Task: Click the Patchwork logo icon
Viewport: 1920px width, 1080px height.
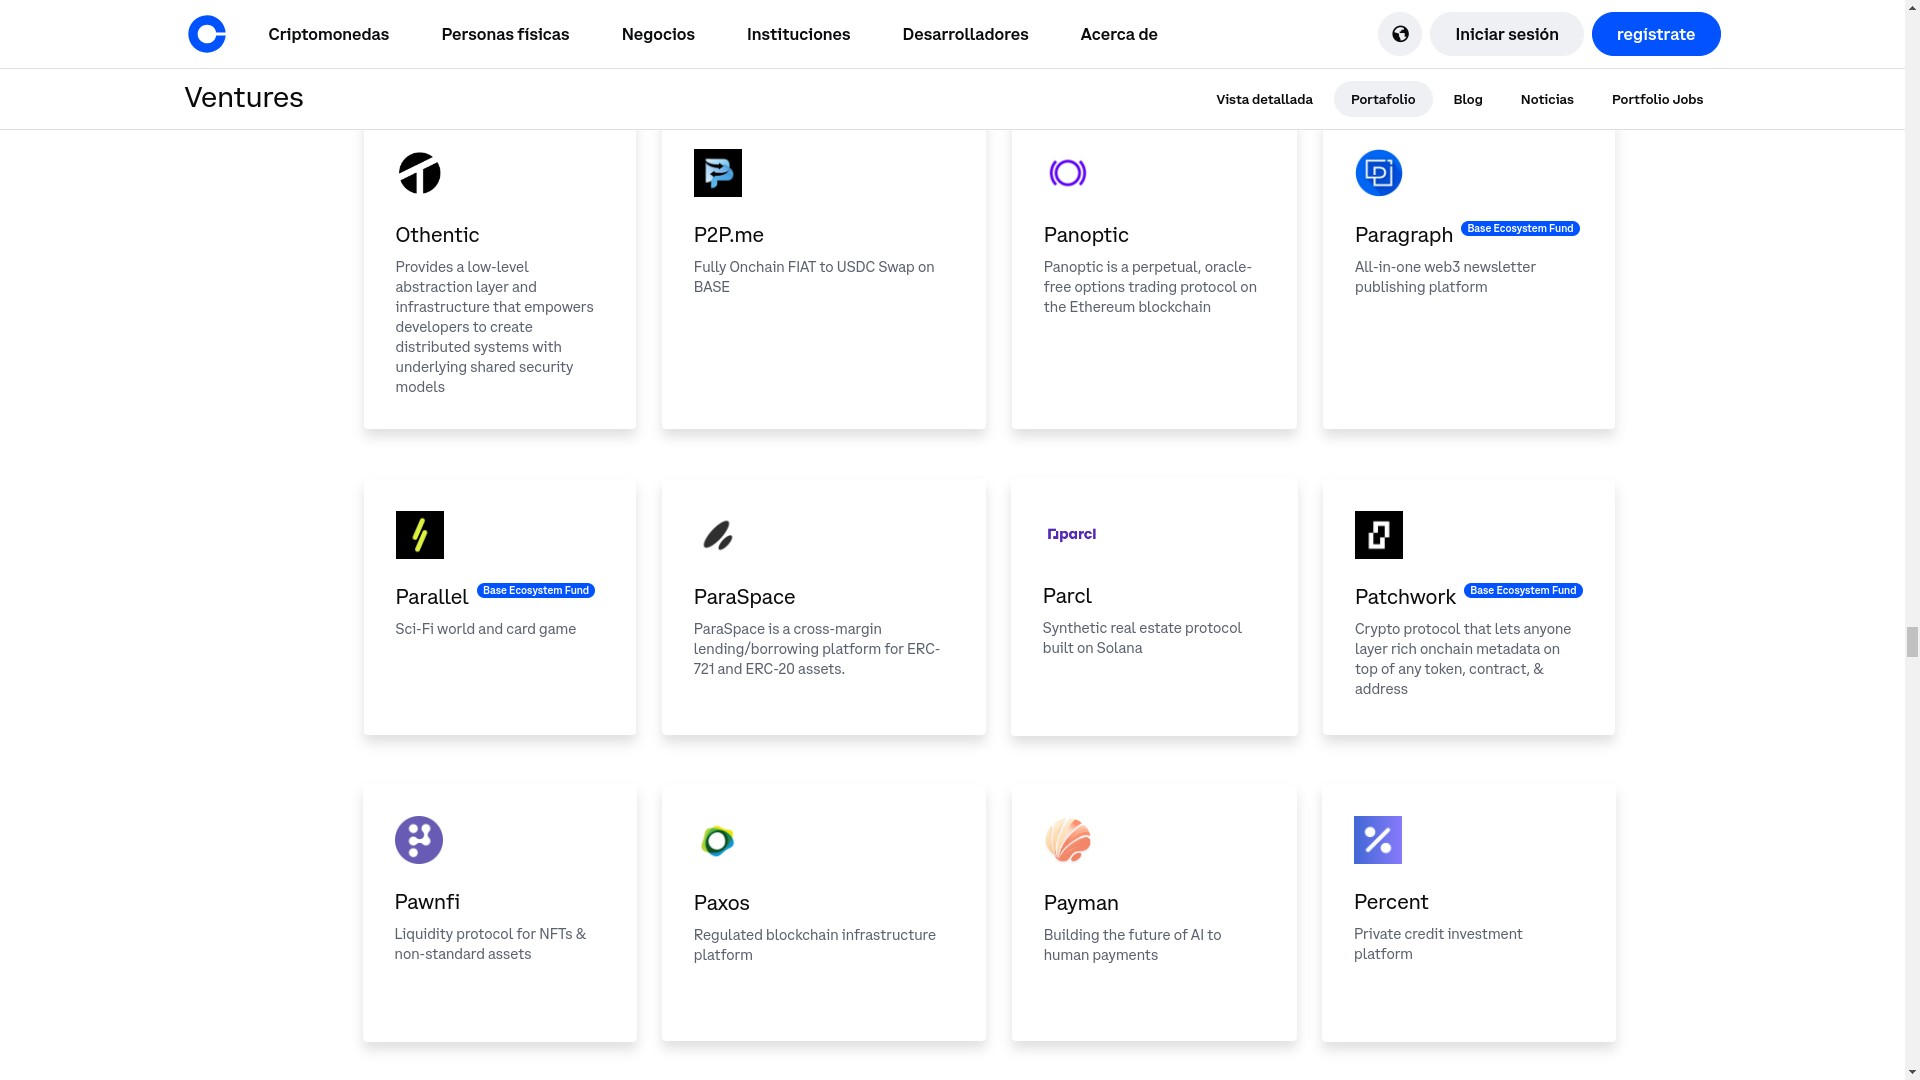Action: [x=1379, y=534]
